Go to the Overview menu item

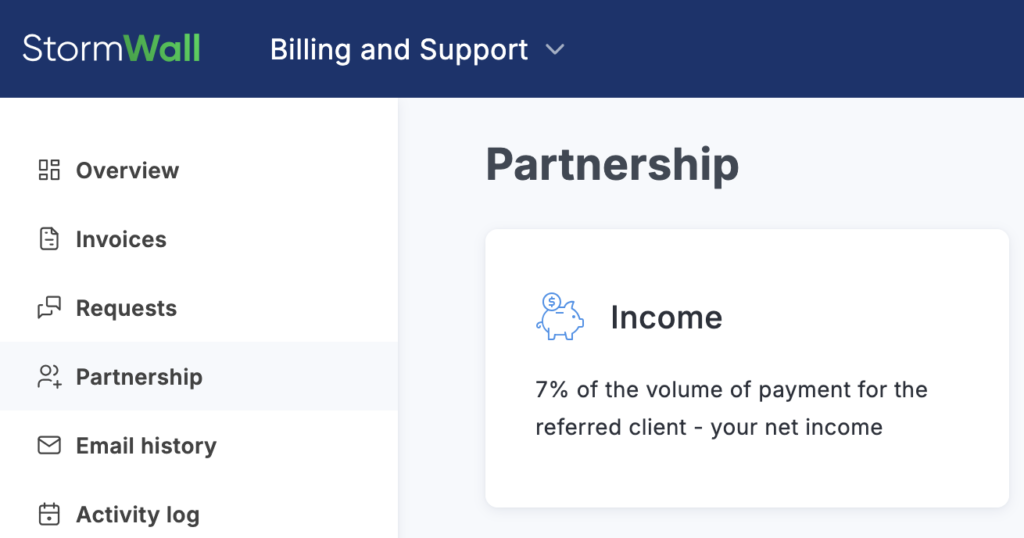click(x=127, y=170)
